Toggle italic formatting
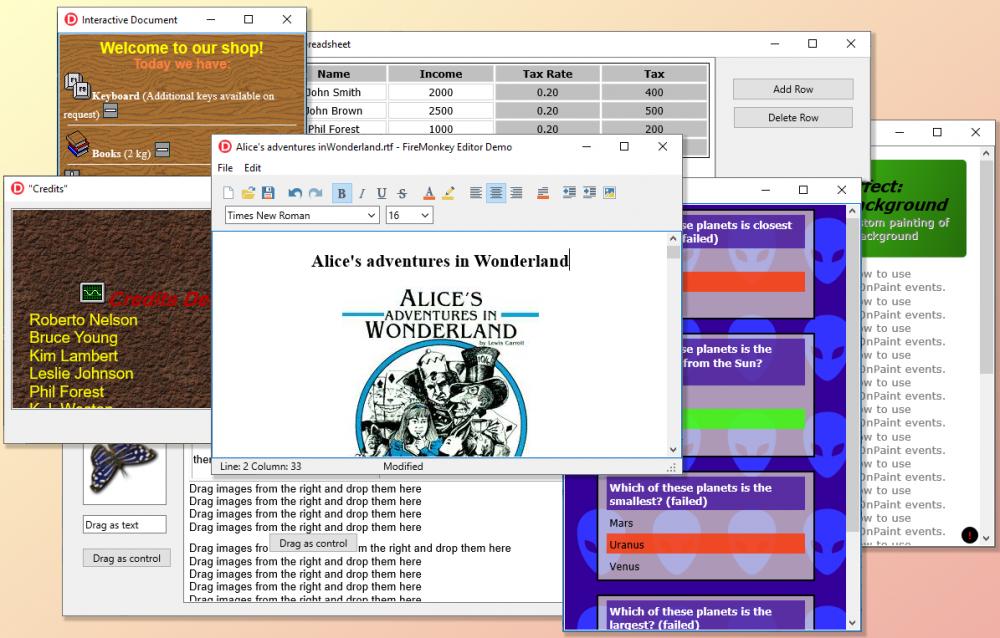 (362, 192)
